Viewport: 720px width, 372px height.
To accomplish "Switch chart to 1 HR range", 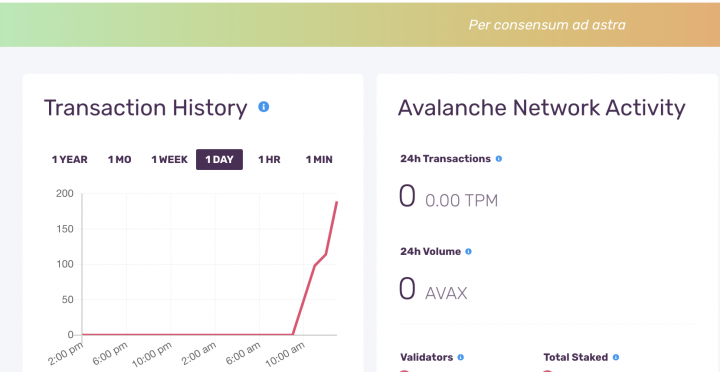I will click(x=269, y=159).
